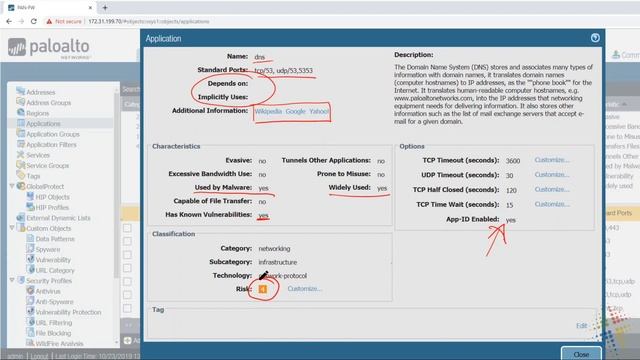Collapse the Security Profiles tree node
Image resolution: width=640 pixels, height=360 pixels.
click(x=12, y=280)
